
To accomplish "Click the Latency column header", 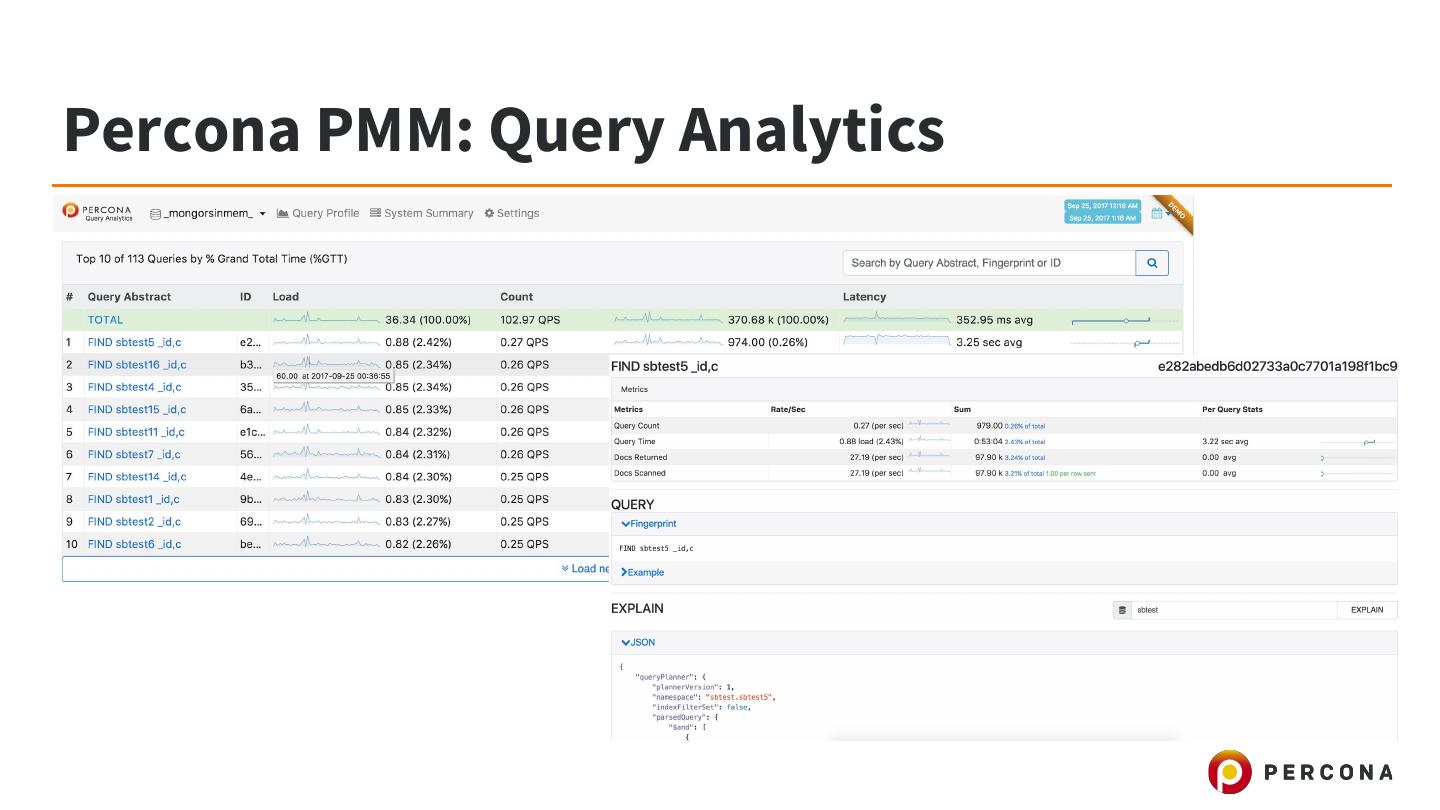I will click(x=865, y=297).
